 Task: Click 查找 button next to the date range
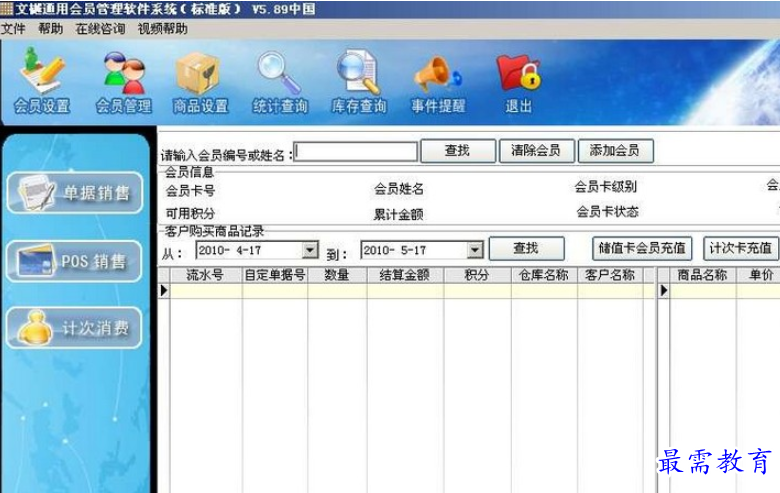pos(526,248)
